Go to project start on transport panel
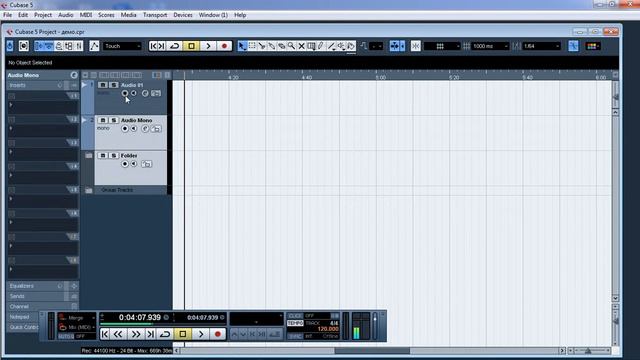 click(105, 334)
